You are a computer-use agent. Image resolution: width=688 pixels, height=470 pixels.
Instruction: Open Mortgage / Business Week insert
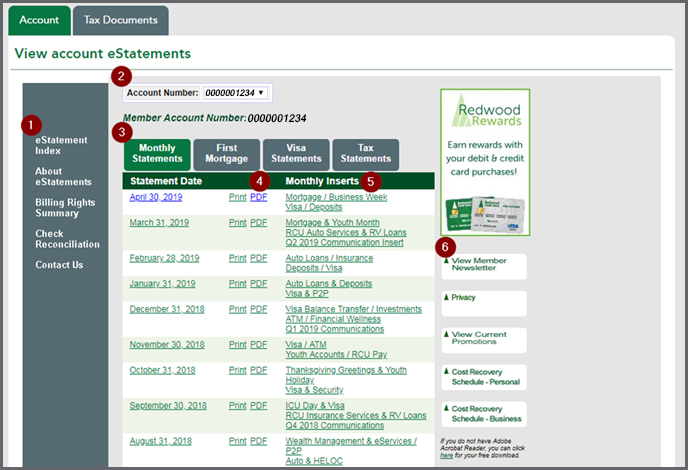pos(336,197)
